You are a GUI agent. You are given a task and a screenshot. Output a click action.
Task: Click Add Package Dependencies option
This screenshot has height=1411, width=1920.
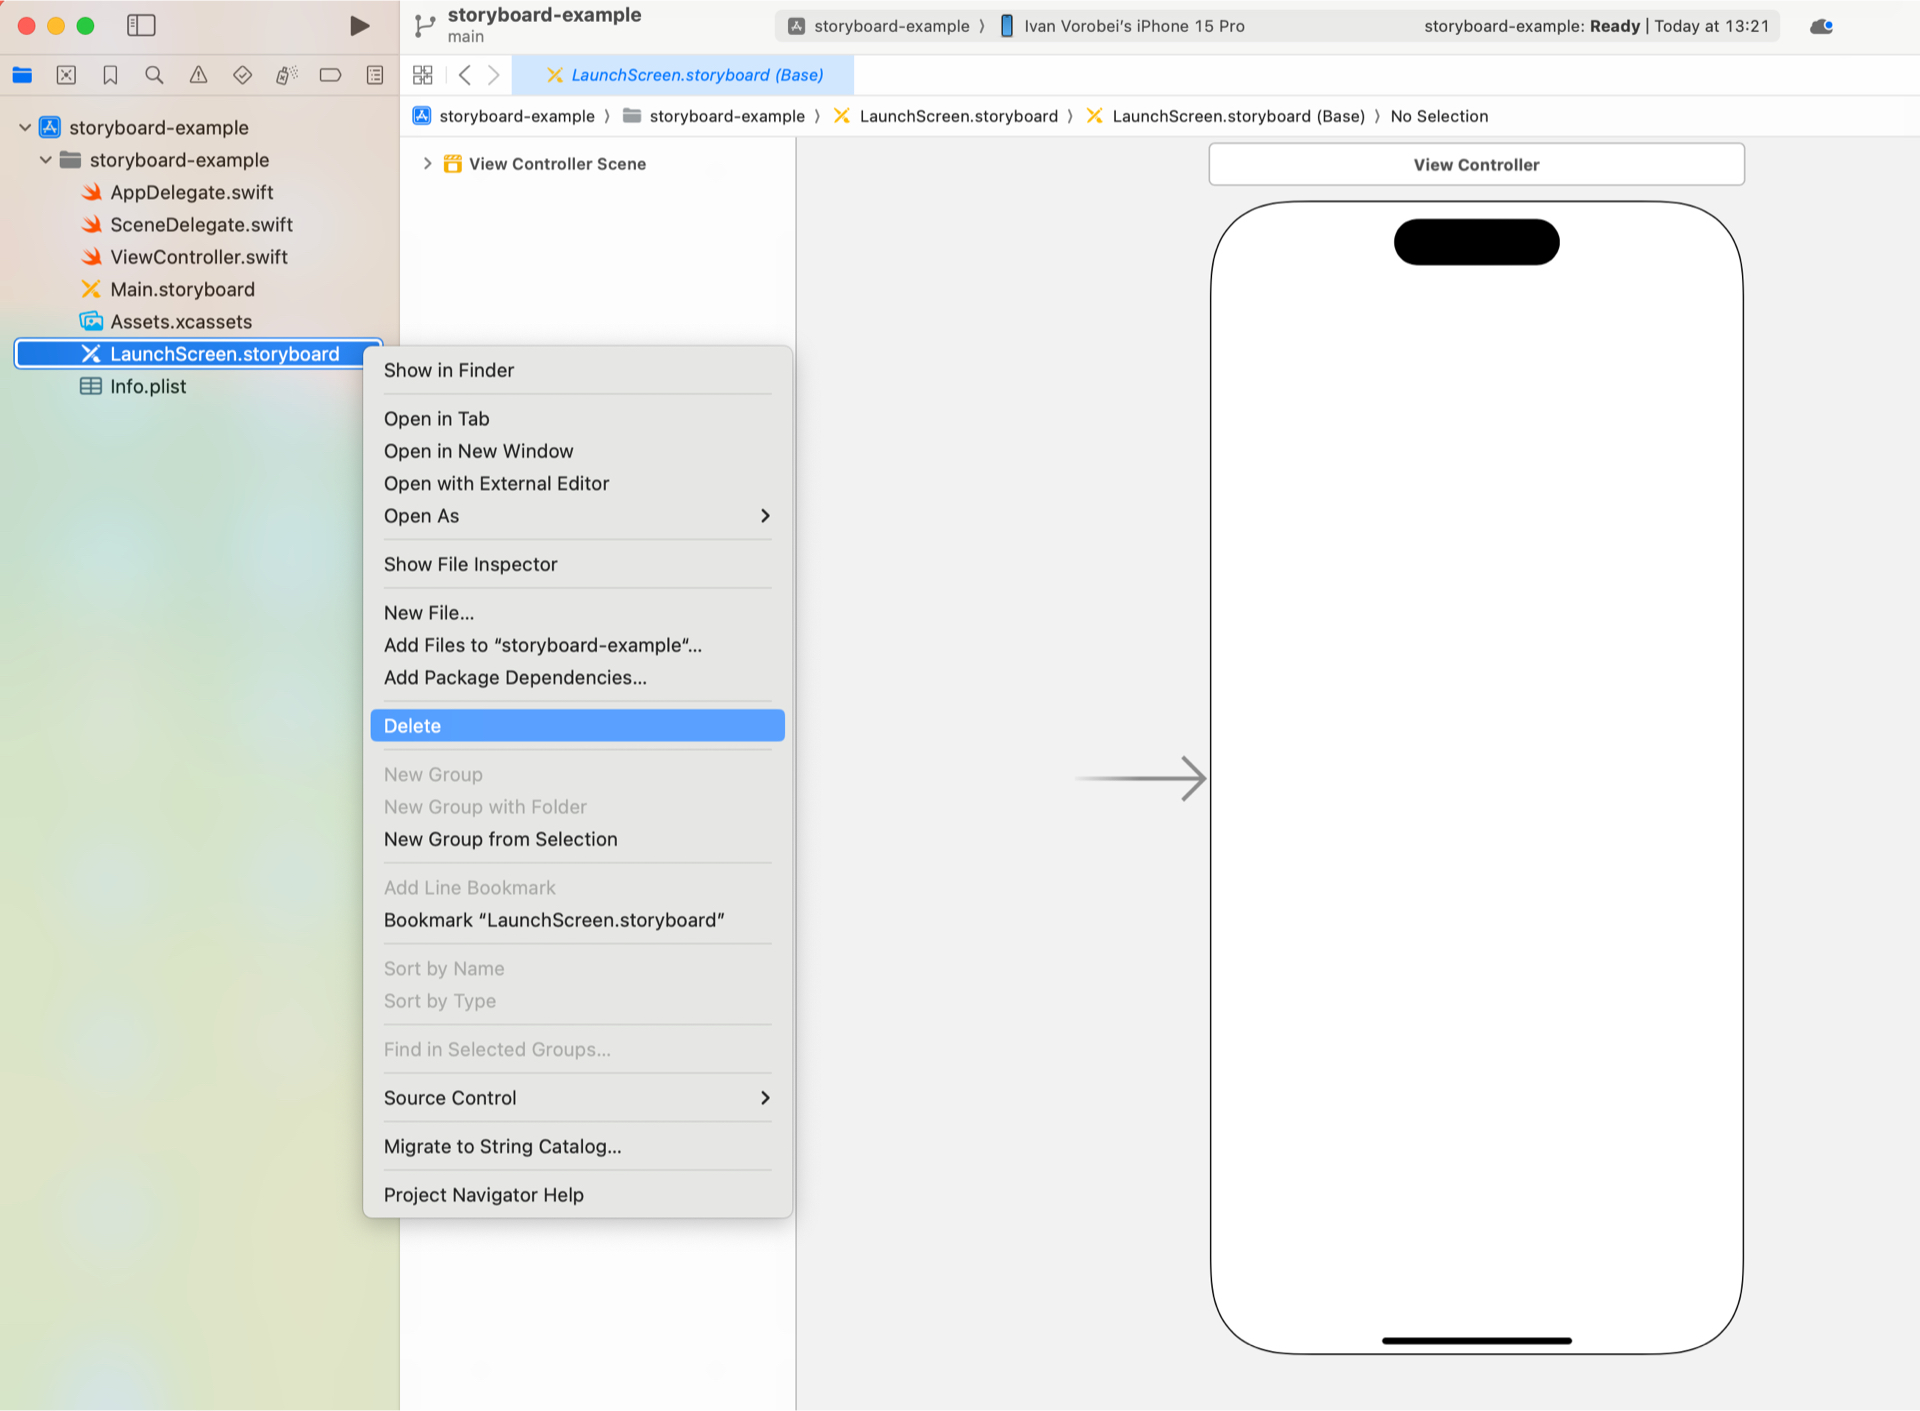[x=514, y=678]
